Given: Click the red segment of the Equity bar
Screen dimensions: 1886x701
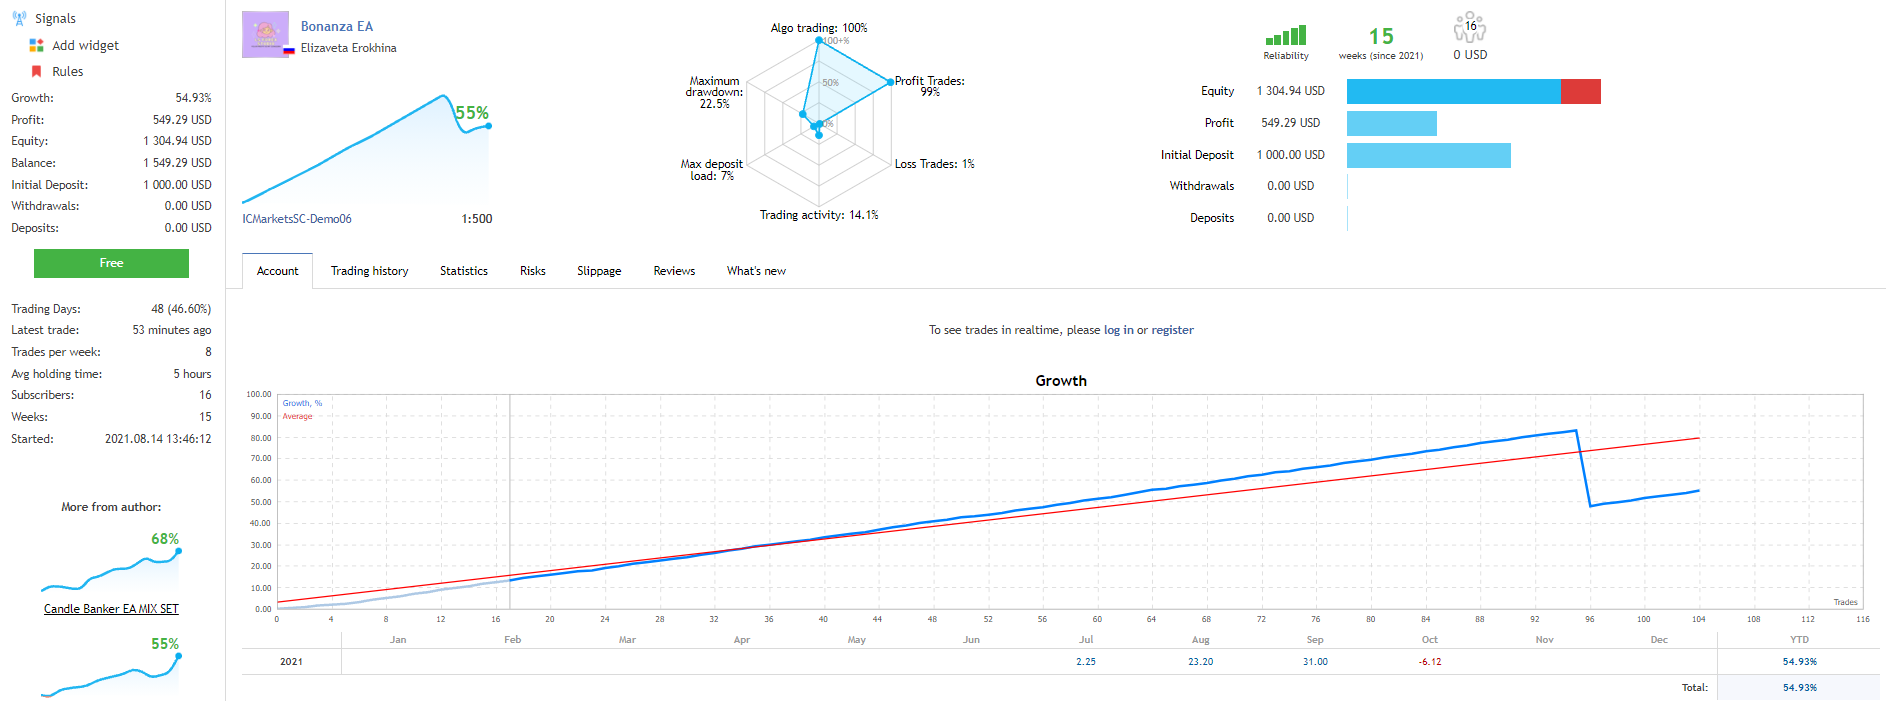Looking at the screenshot, I should point(1581,92).
